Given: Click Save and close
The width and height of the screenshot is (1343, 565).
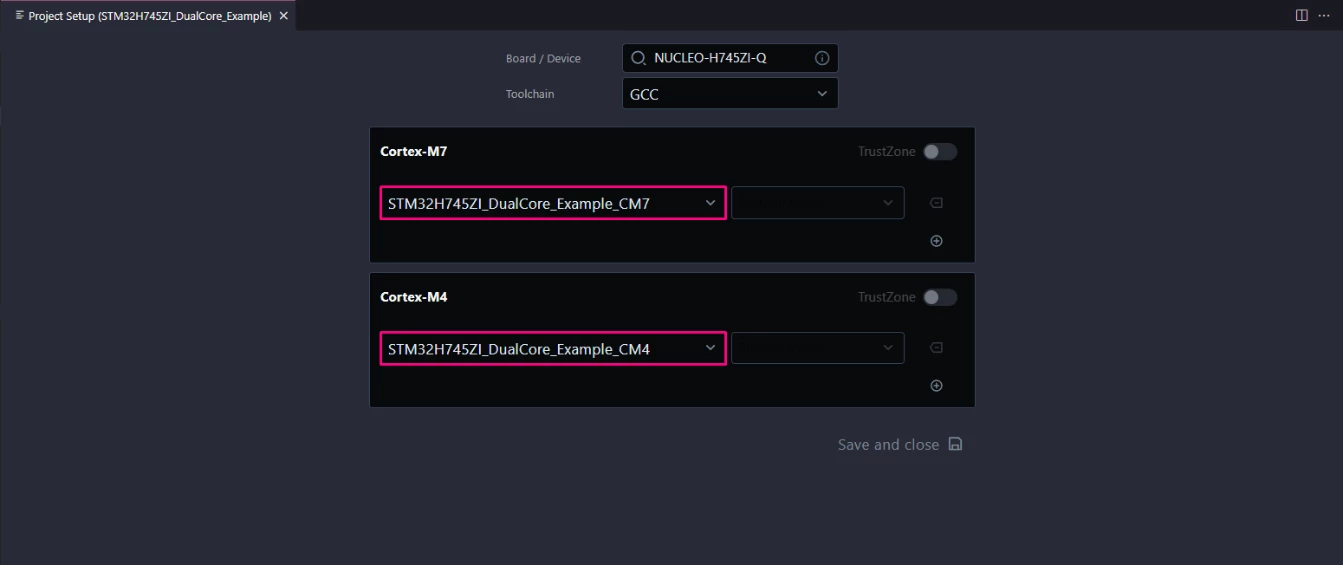Looking at the screenshot, I should point(900,444).
